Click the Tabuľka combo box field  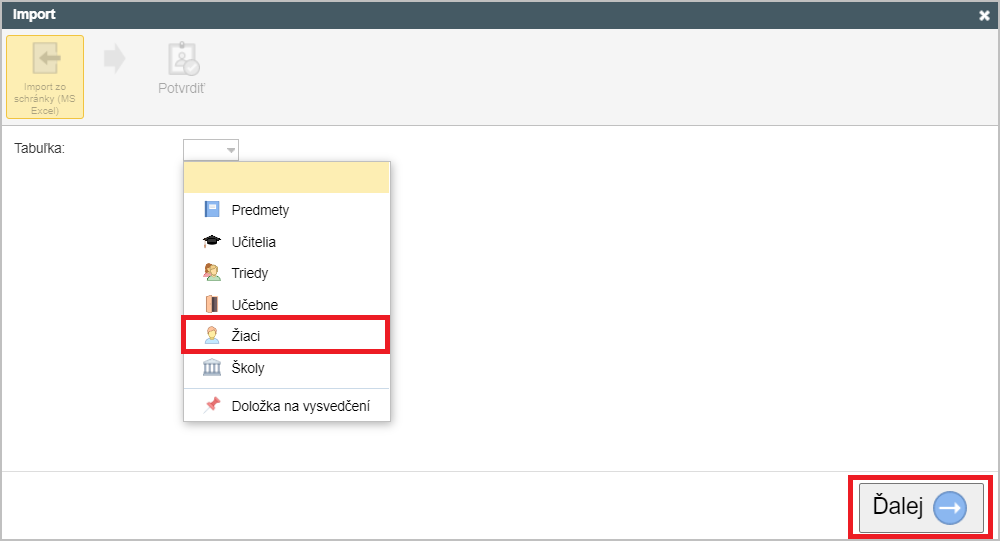[211, 150]
